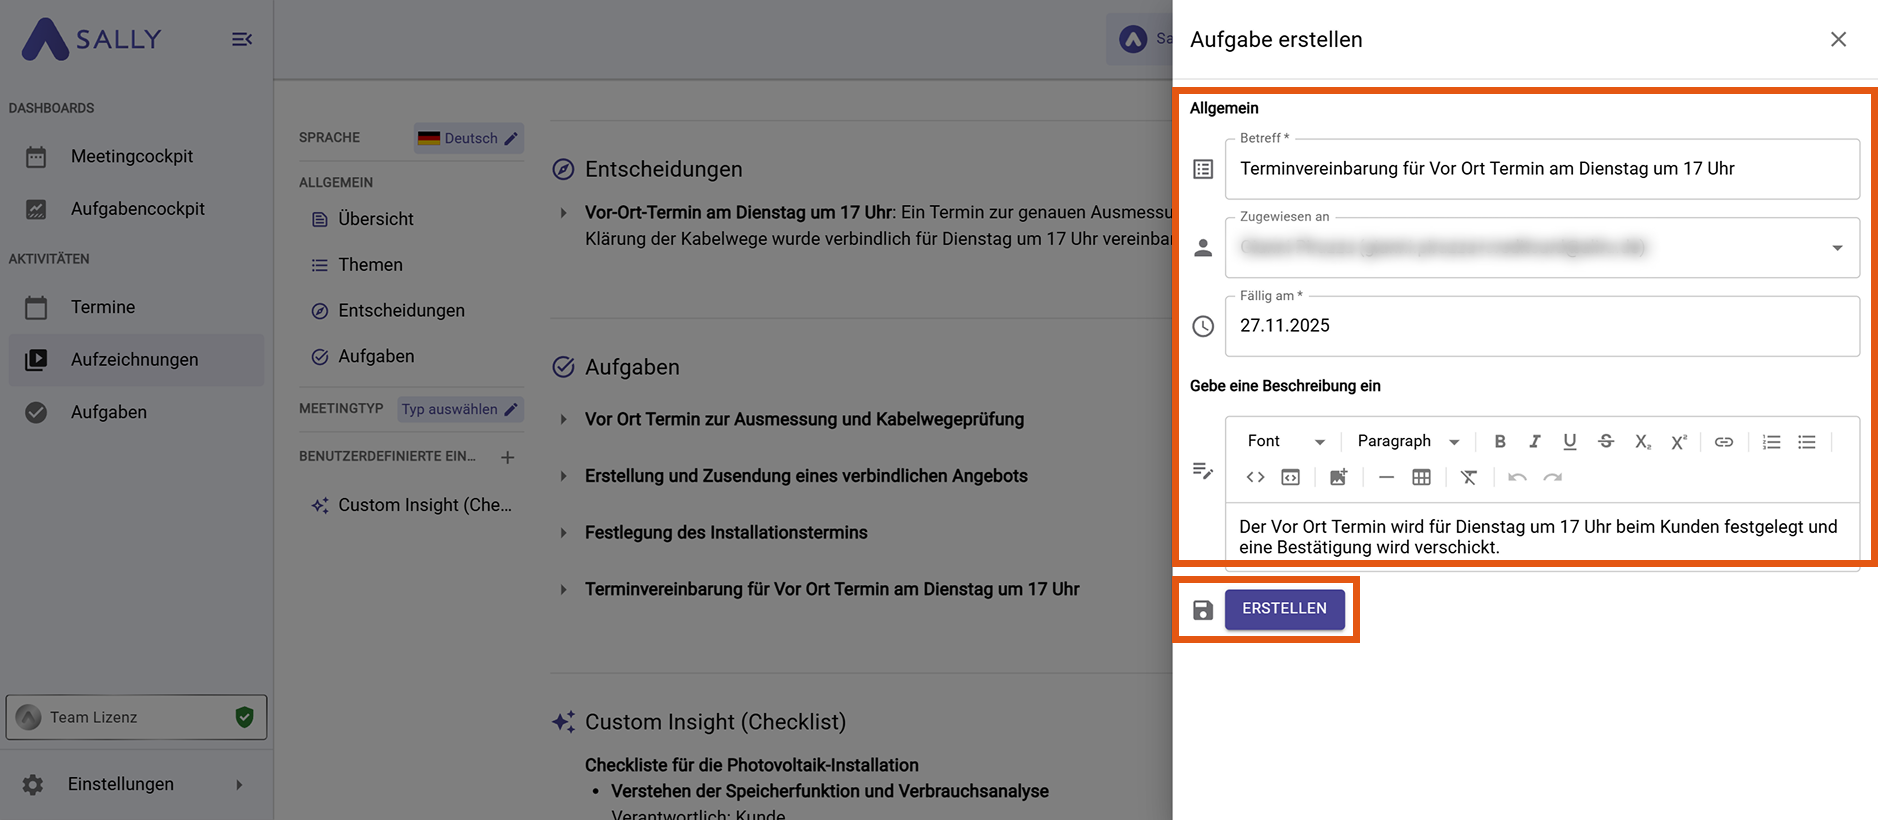Click the Deutsch language button
The width and height of the screenshot is (1878, 820).
[x=469, y=138]
